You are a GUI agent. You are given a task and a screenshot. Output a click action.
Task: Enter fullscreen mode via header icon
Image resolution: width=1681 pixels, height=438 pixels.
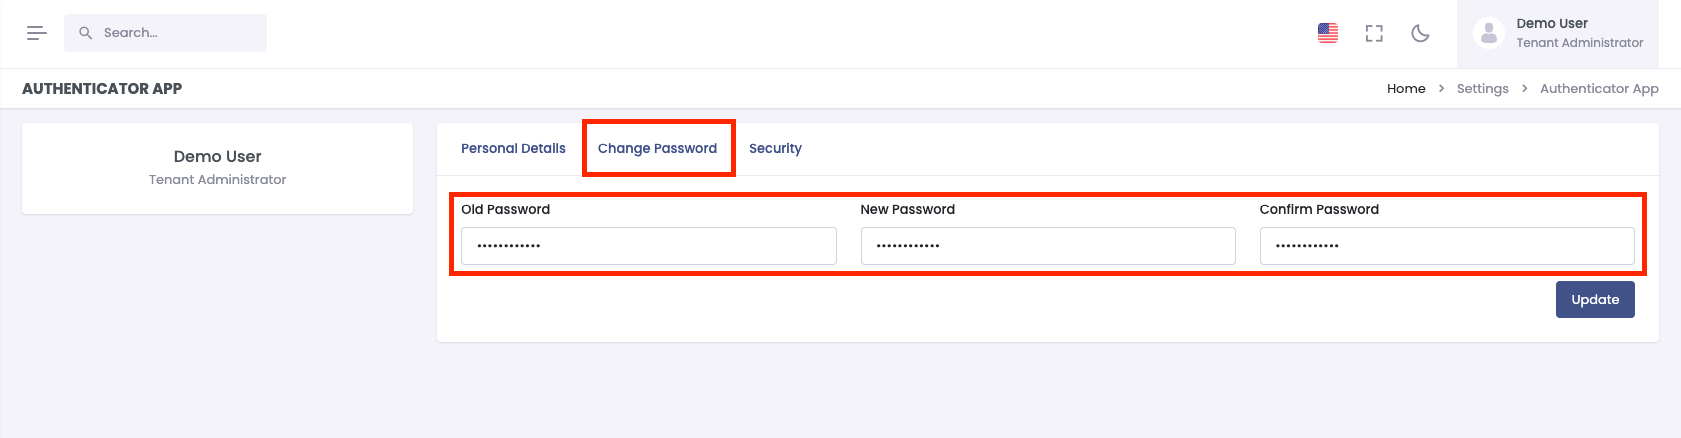coord(1374,33)
